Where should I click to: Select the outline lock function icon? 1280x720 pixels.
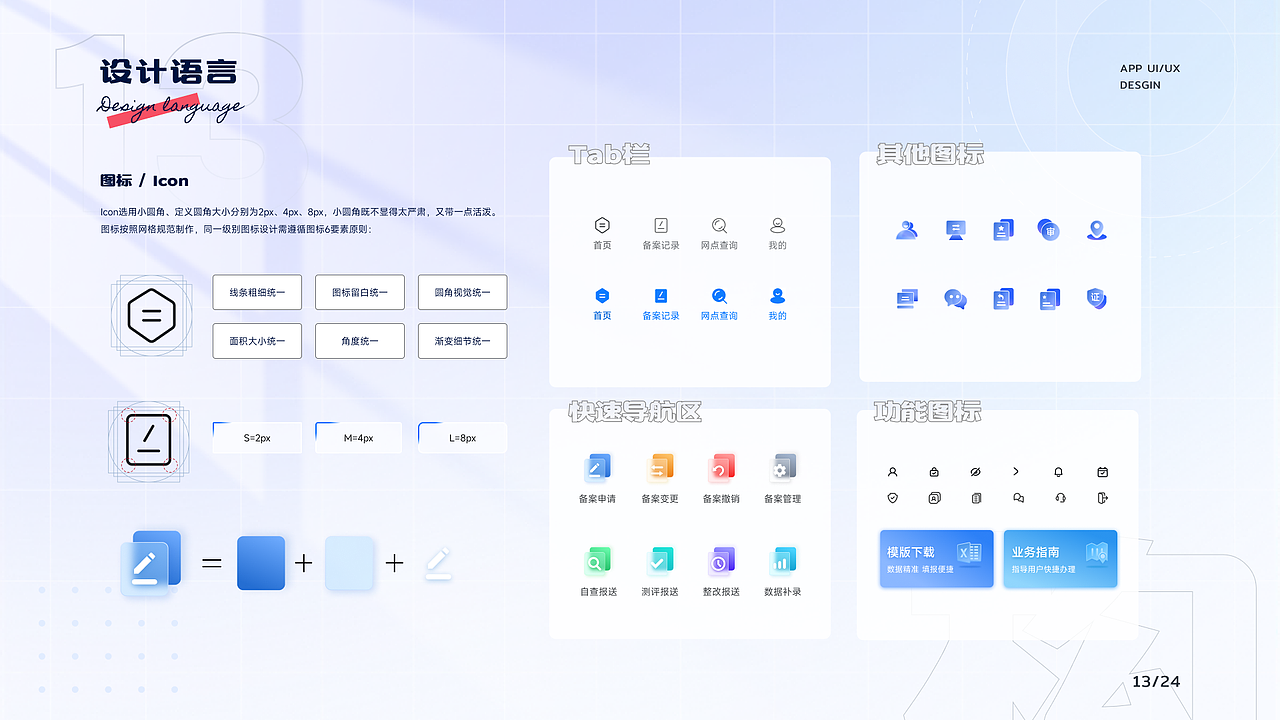[x=934, y=472]
